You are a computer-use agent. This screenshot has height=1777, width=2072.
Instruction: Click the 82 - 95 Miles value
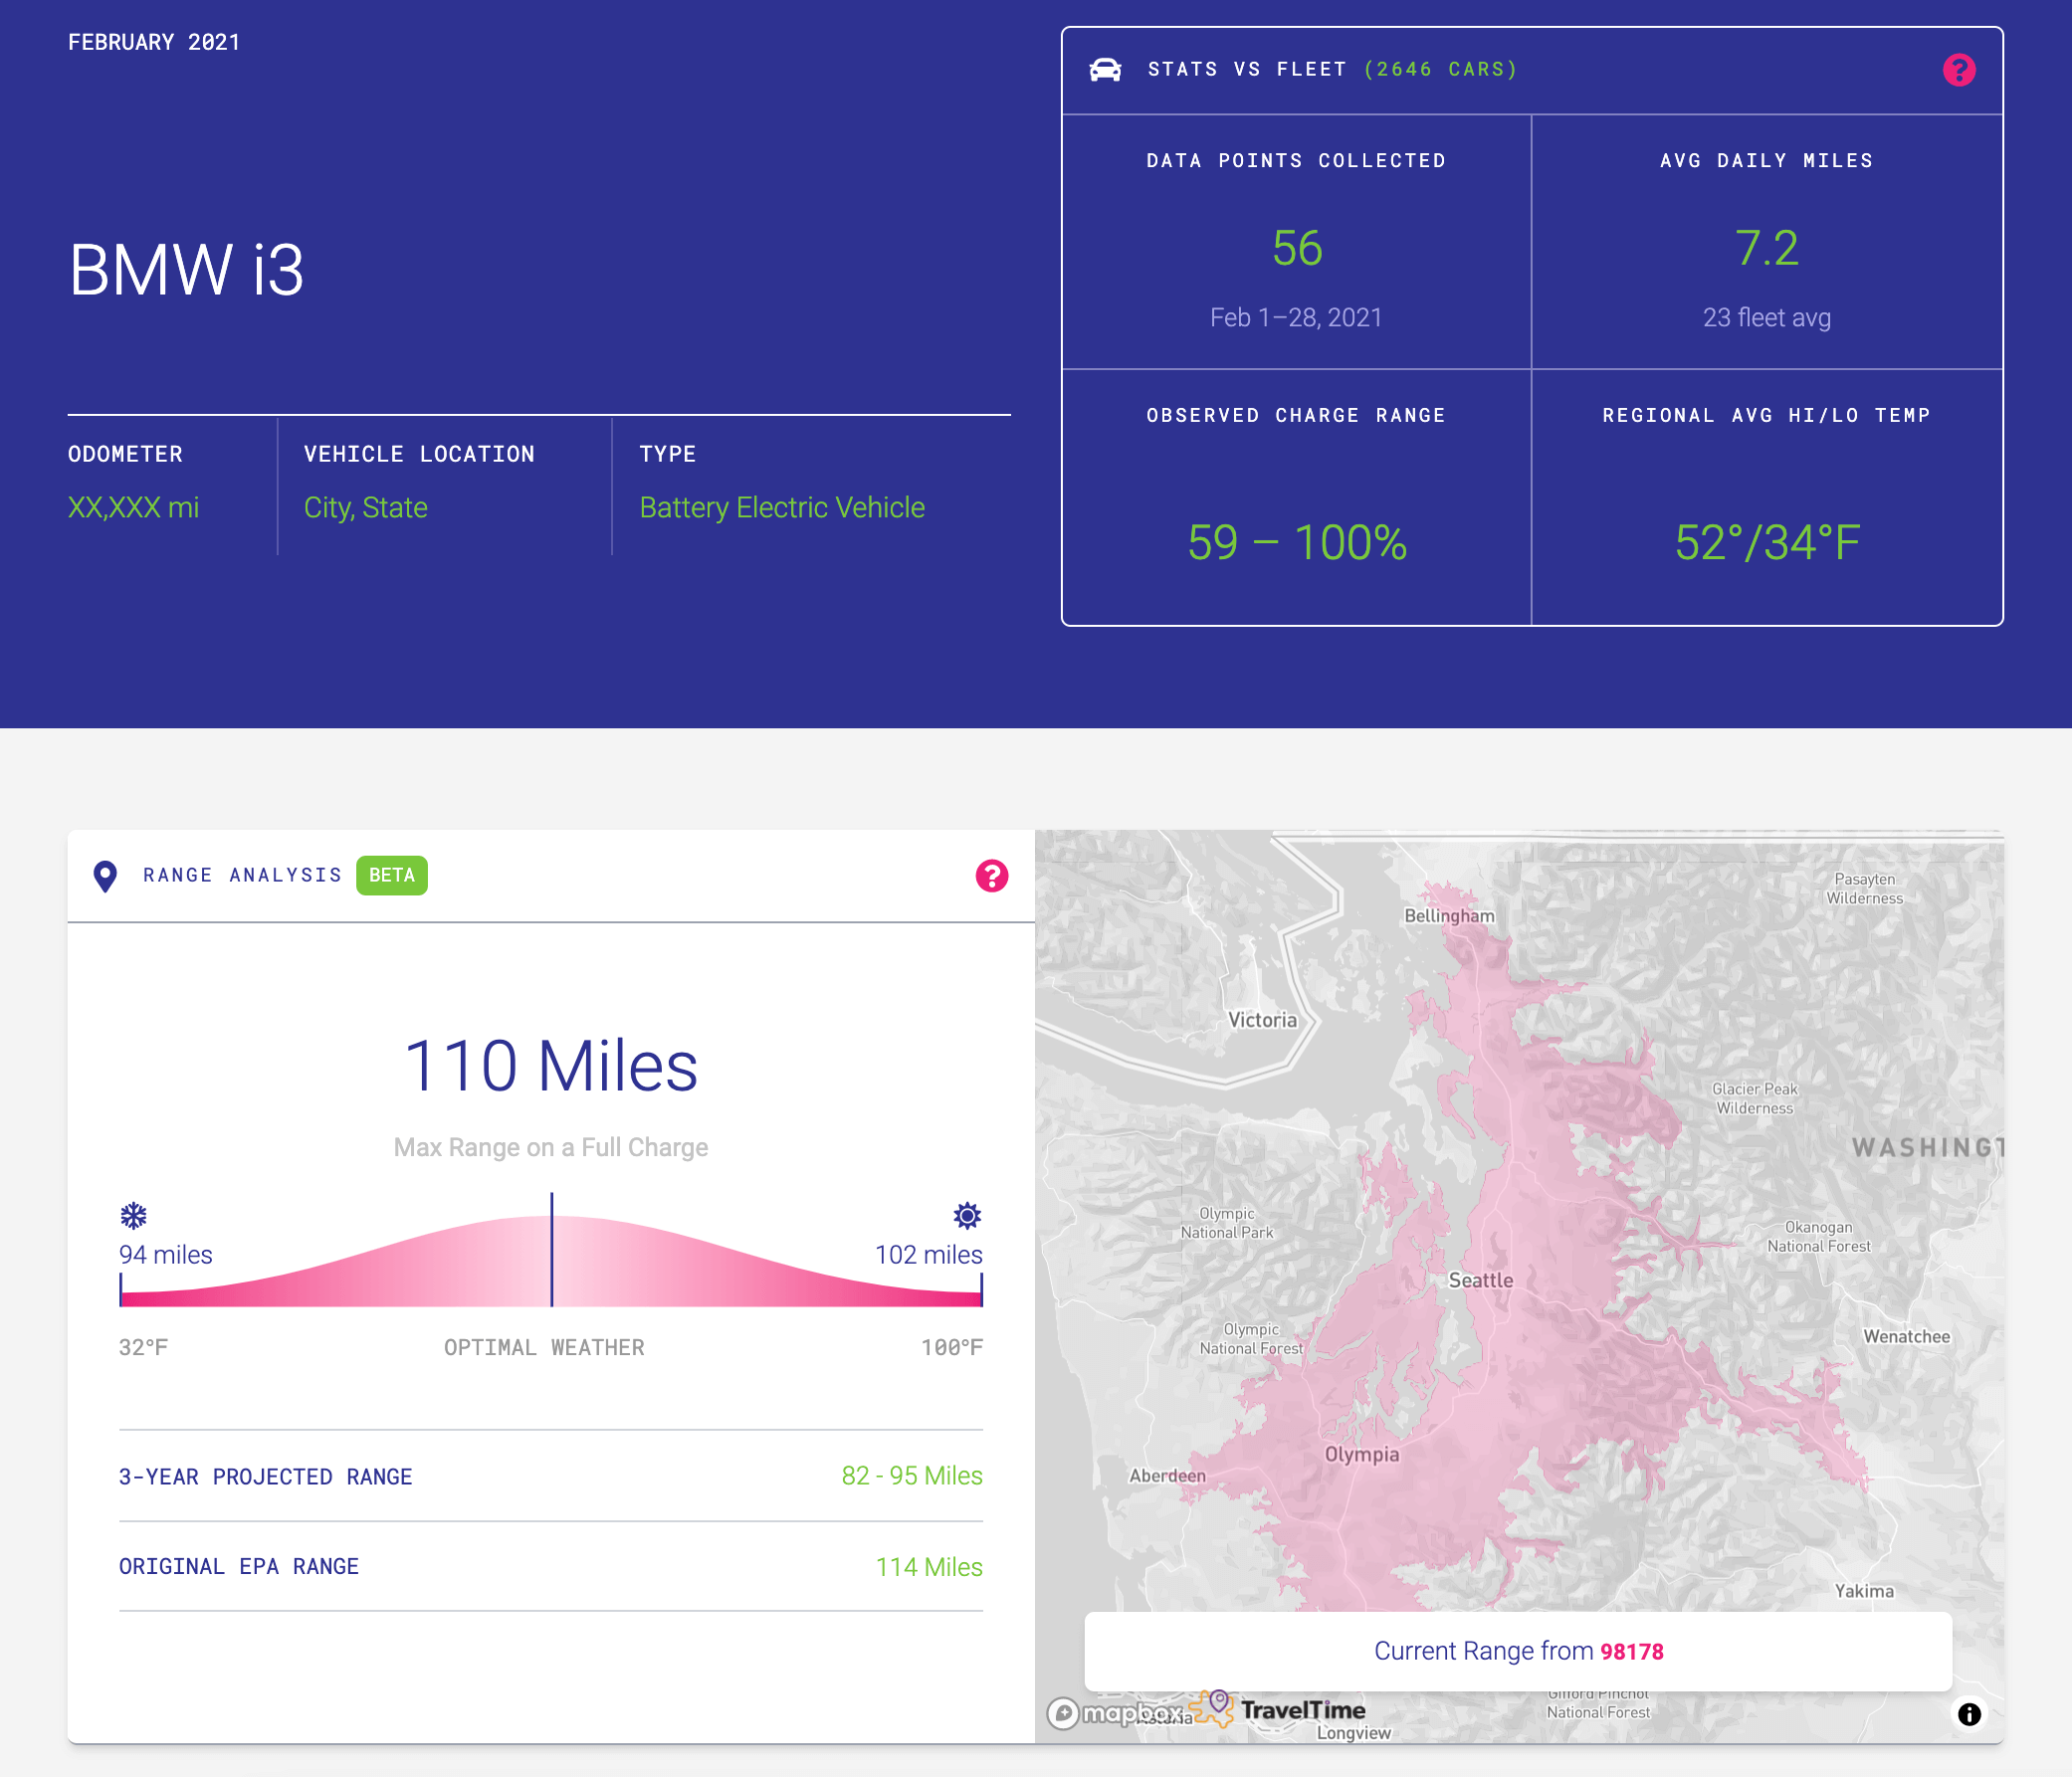coord(912,1476)
